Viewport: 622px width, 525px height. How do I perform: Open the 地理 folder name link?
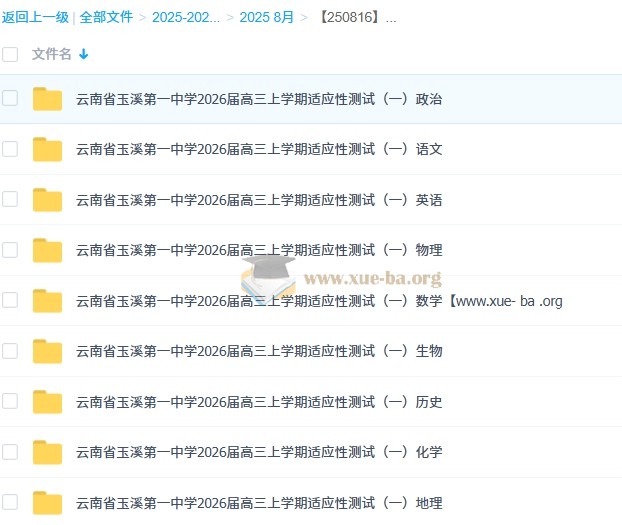[x=259, y=503]
